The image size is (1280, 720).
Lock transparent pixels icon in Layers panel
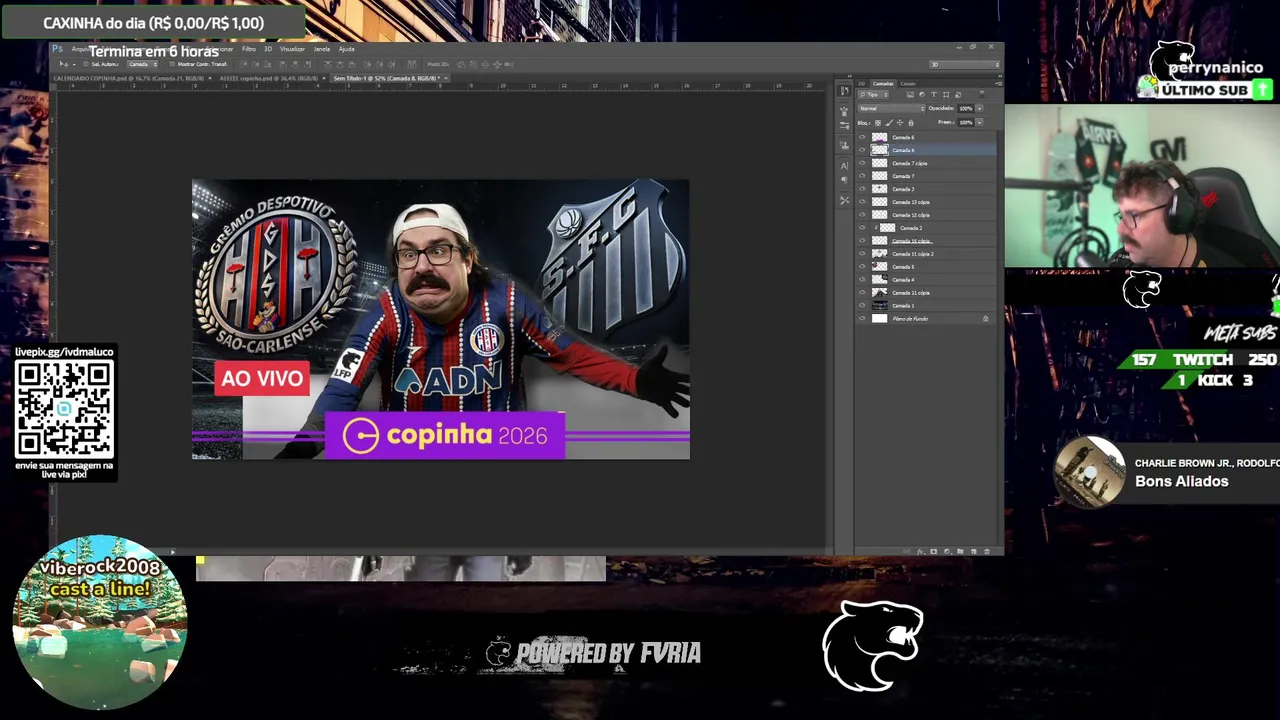tap(878, 123)
